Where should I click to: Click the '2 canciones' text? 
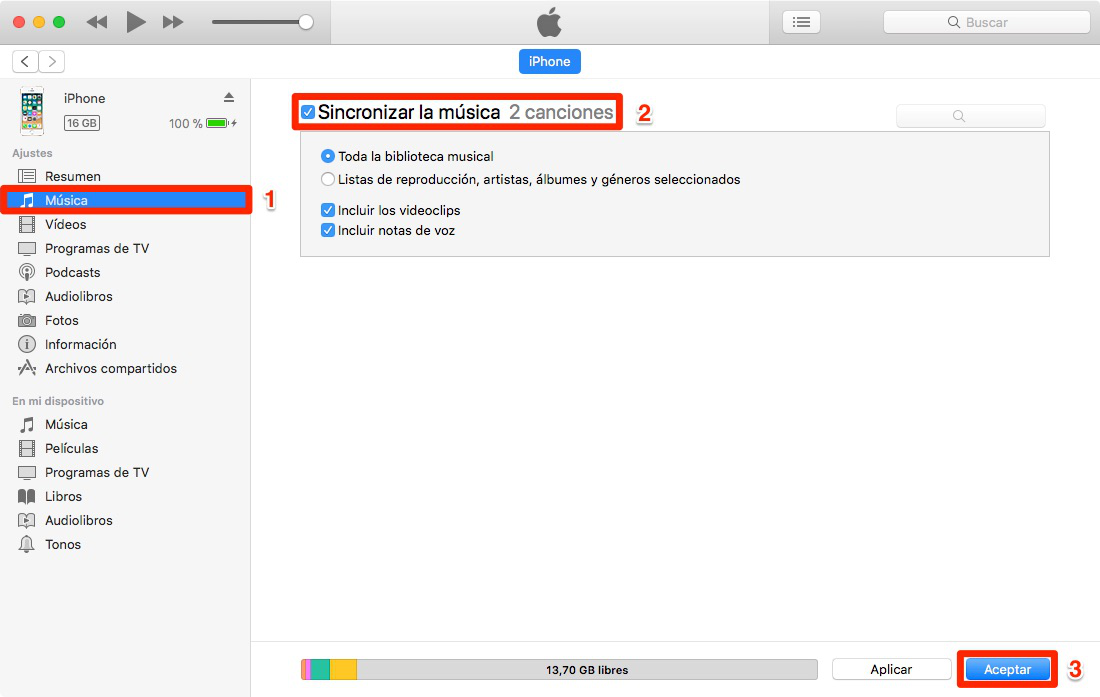pyautogui.click(x=561, y=112)
